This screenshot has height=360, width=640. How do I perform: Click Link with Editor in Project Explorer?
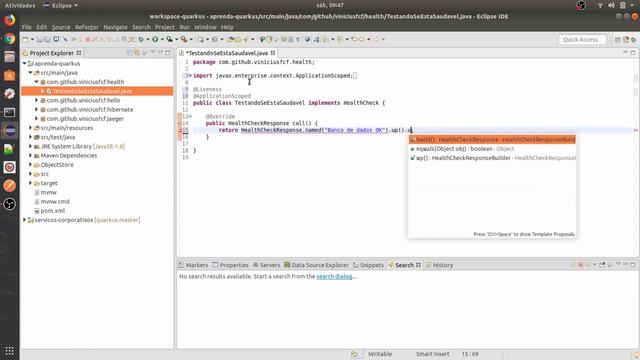coord(137,53)
